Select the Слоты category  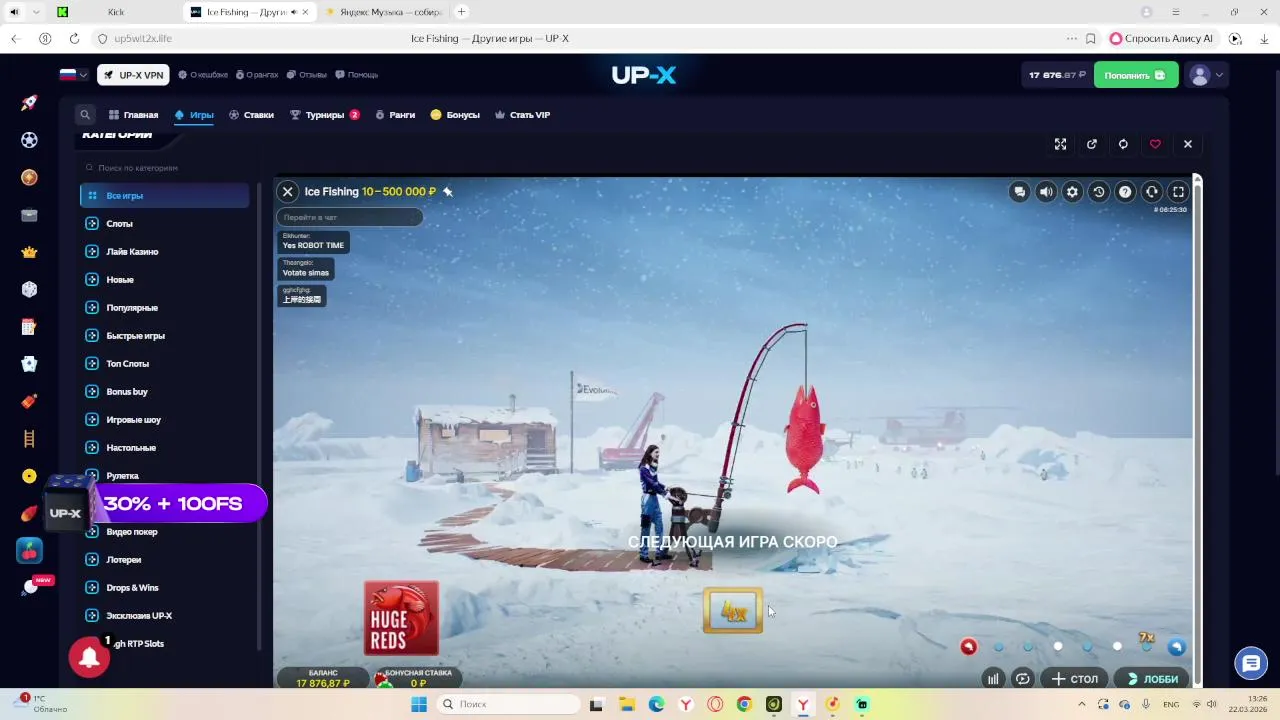point(165,224)
